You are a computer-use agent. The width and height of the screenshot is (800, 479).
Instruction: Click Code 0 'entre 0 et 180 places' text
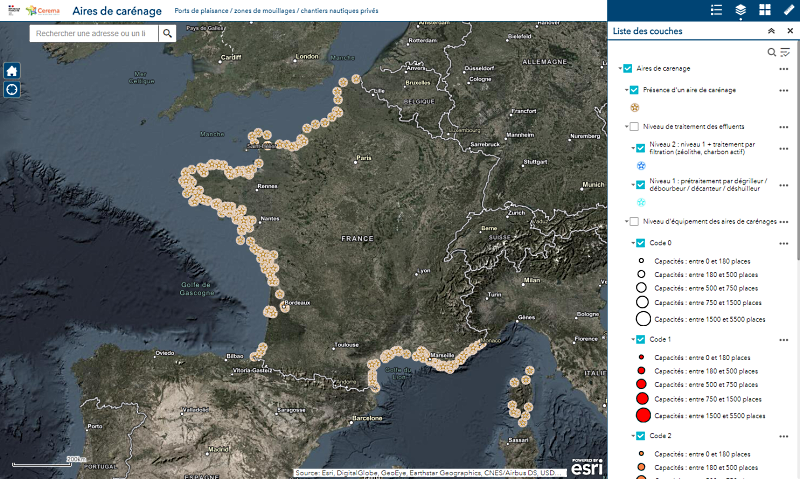click(x=702, y=261)
